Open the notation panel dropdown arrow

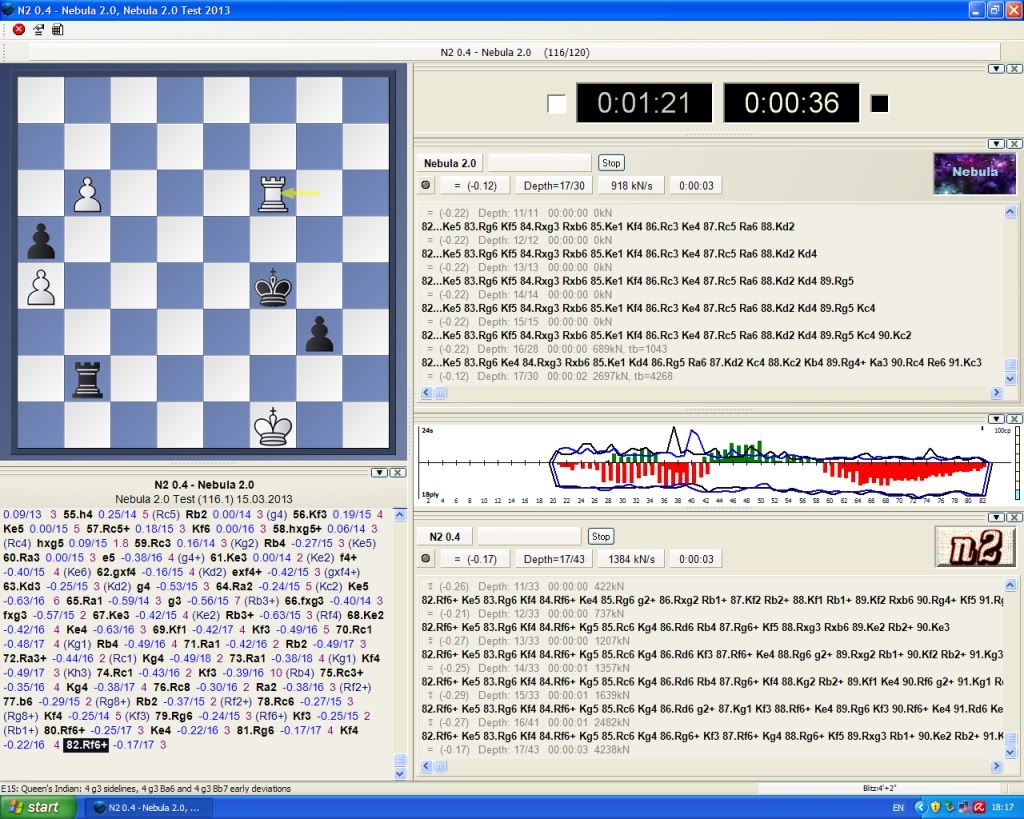click(378, 472)
